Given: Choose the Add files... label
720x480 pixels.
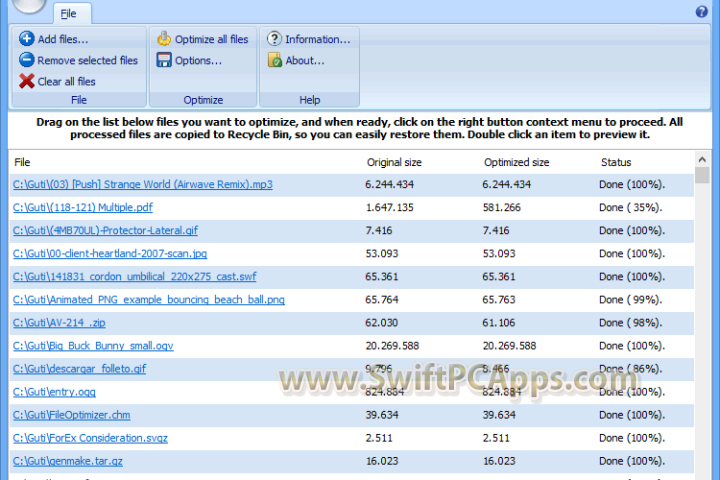Looking at the screenshot, I should [63, 40].
